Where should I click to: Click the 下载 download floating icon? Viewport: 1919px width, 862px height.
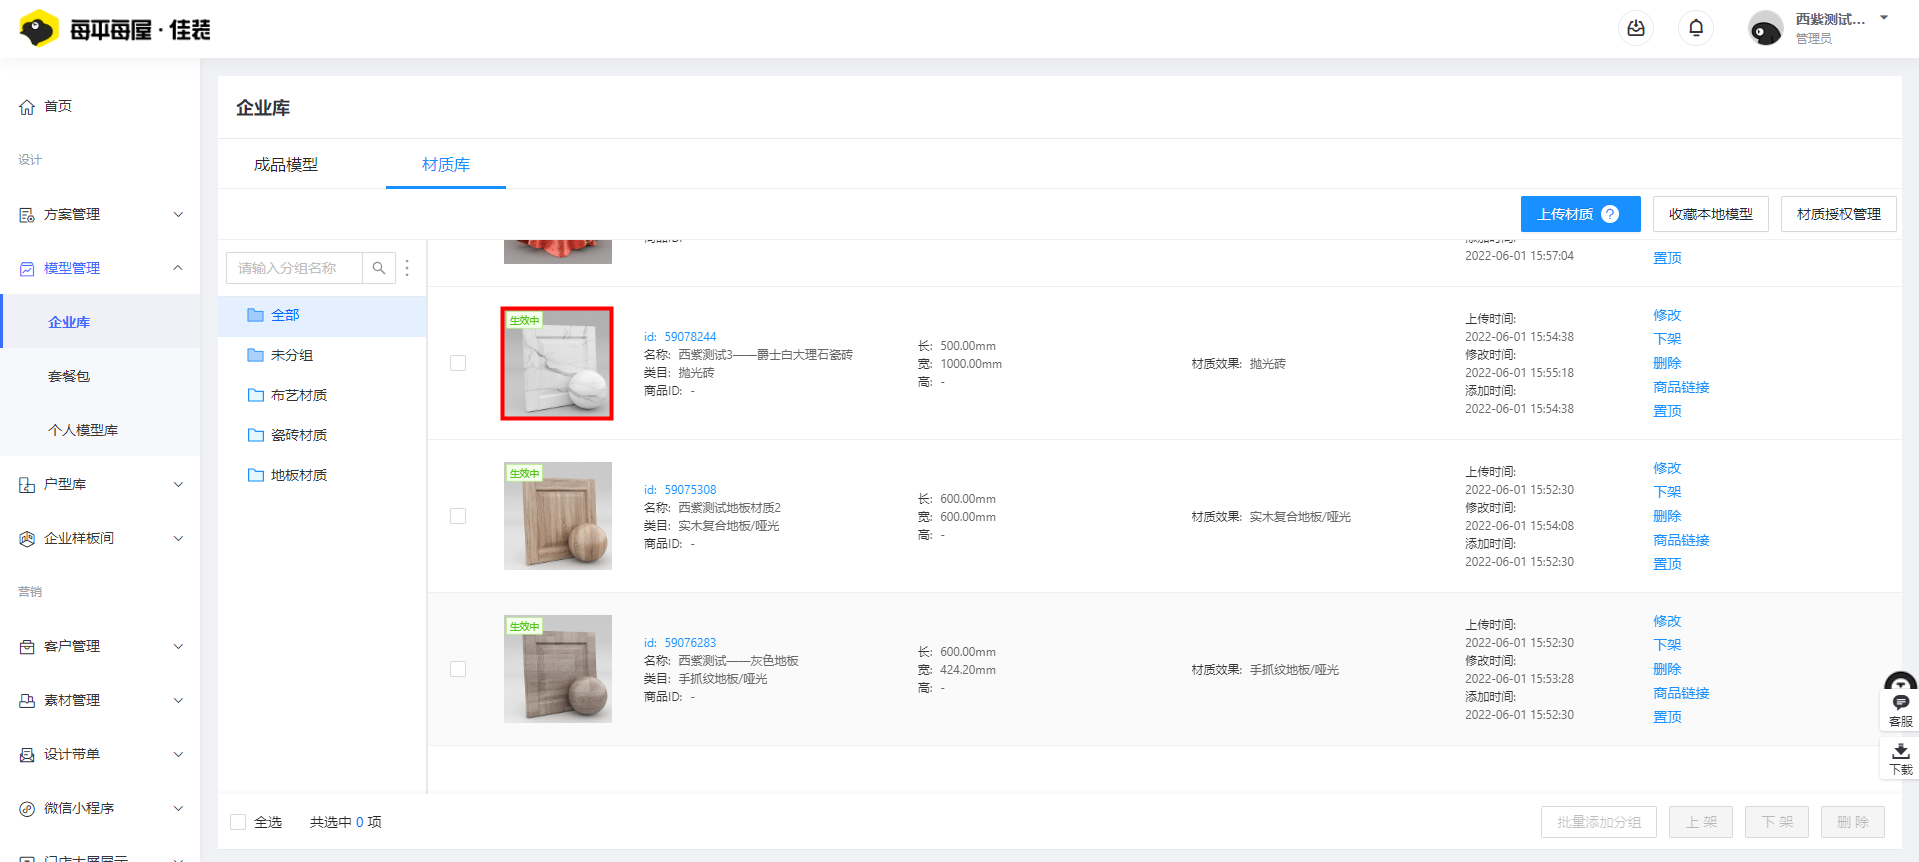(x=1900, y=759)
